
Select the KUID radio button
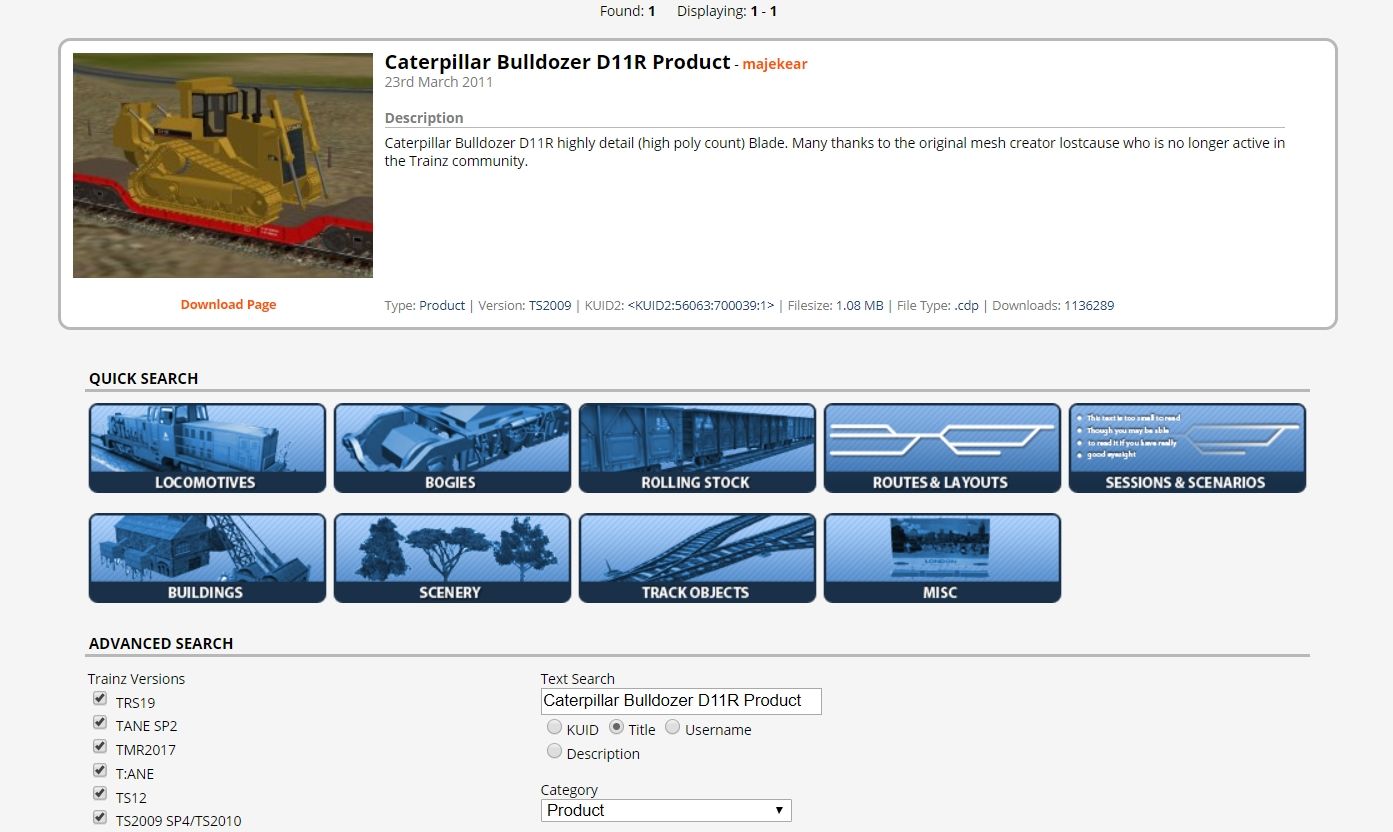(554, 728)
